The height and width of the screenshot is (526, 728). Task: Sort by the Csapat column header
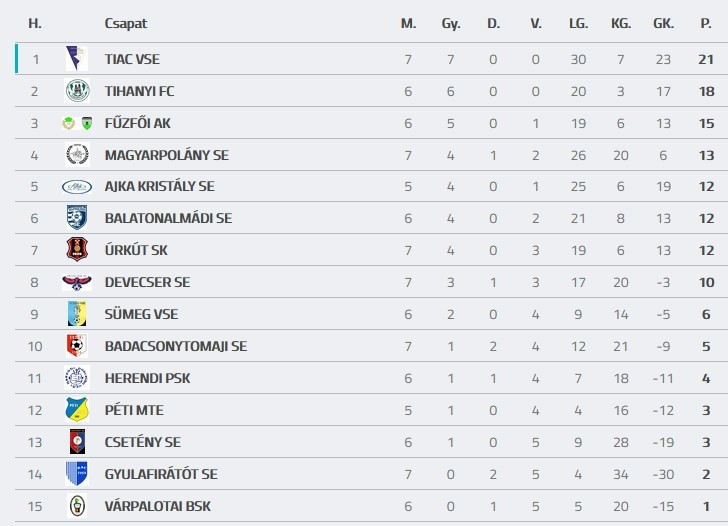[125, 23]
